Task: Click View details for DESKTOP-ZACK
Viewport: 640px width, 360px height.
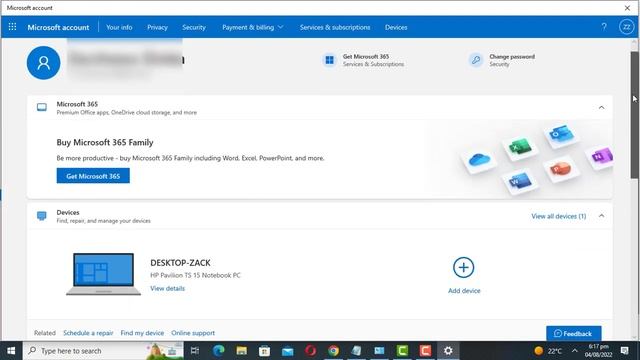Action: tap(167, 288)
